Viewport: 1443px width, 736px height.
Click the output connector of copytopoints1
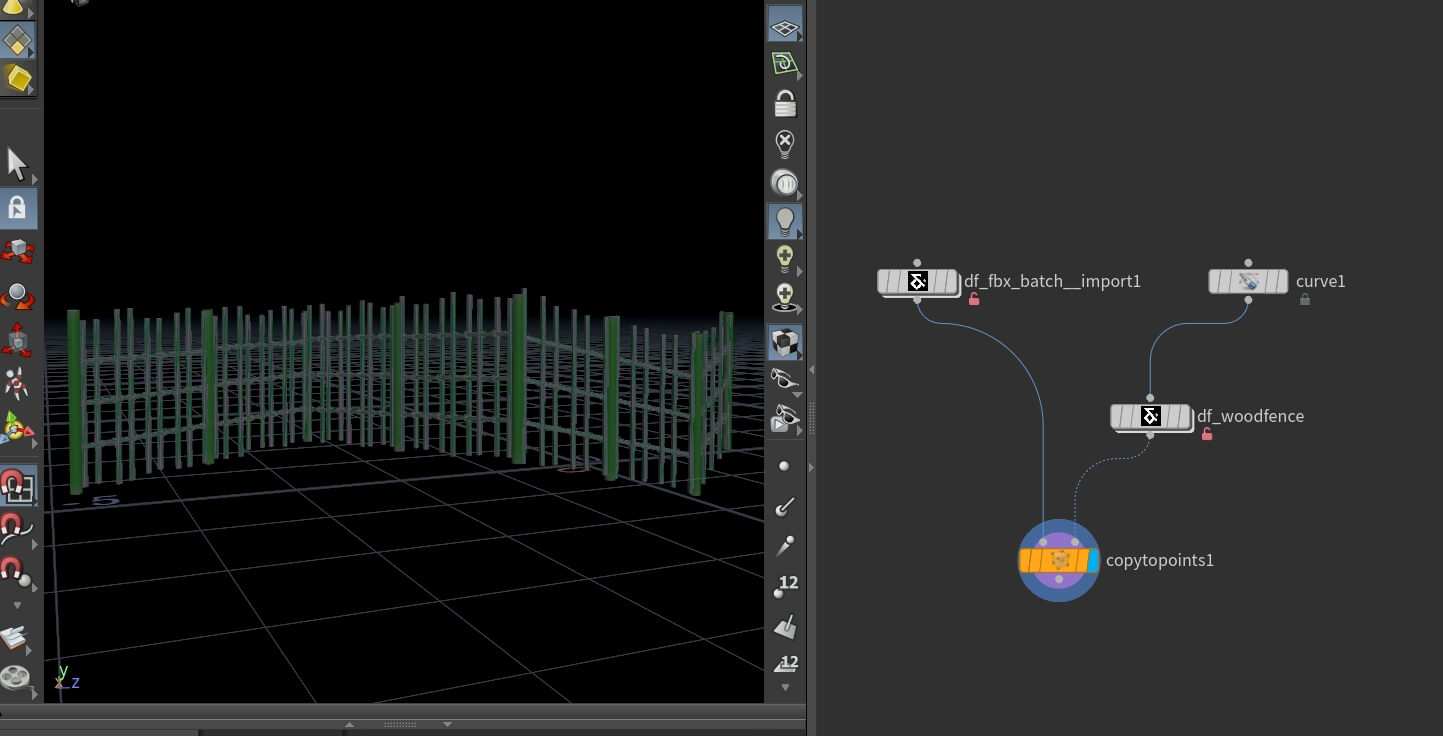click(x=1059, y=579)
